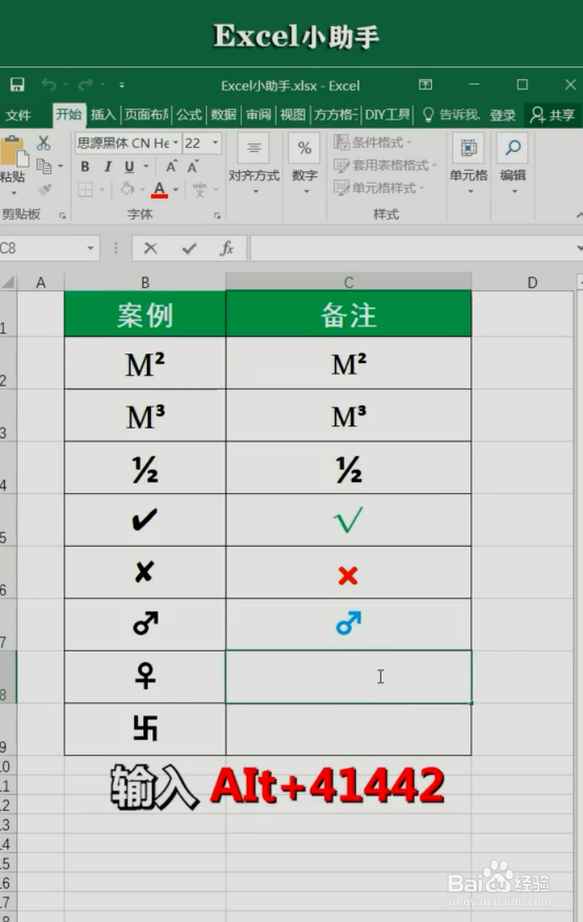This screenshot has width=583, height=922.
Task: Click the red Font Color A swatch
Action: [x=159, y=189]
